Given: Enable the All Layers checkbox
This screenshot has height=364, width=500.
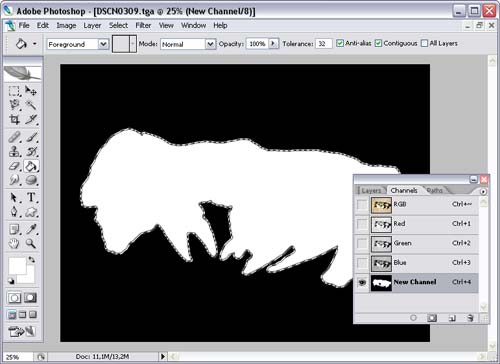Looking at the screenshot, I should (x=424, y=43).
